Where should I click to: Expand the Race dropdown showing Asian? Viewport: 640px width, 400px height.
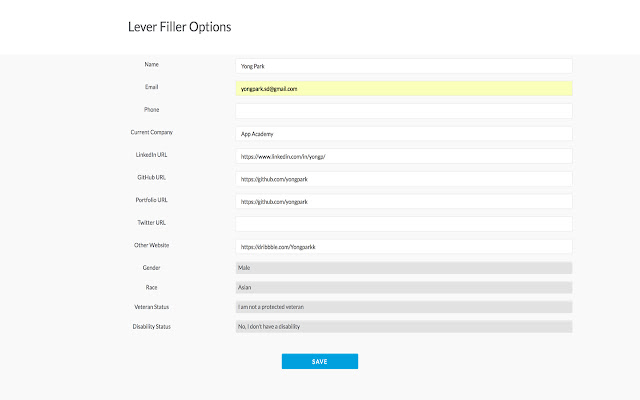point(403,287)
